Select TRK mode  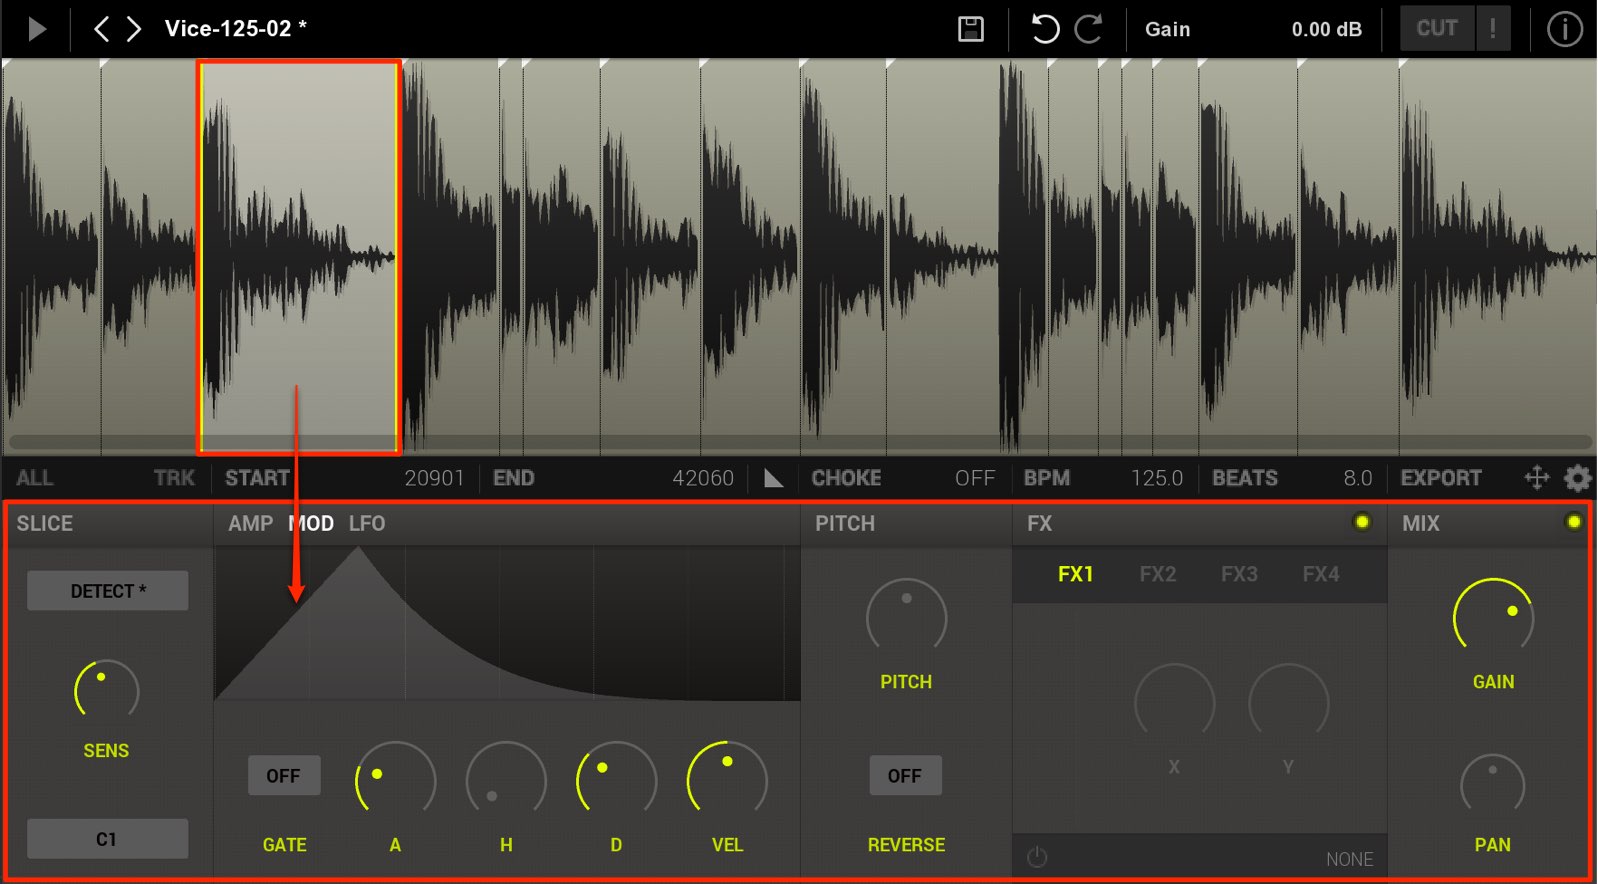tap(175, 478)
